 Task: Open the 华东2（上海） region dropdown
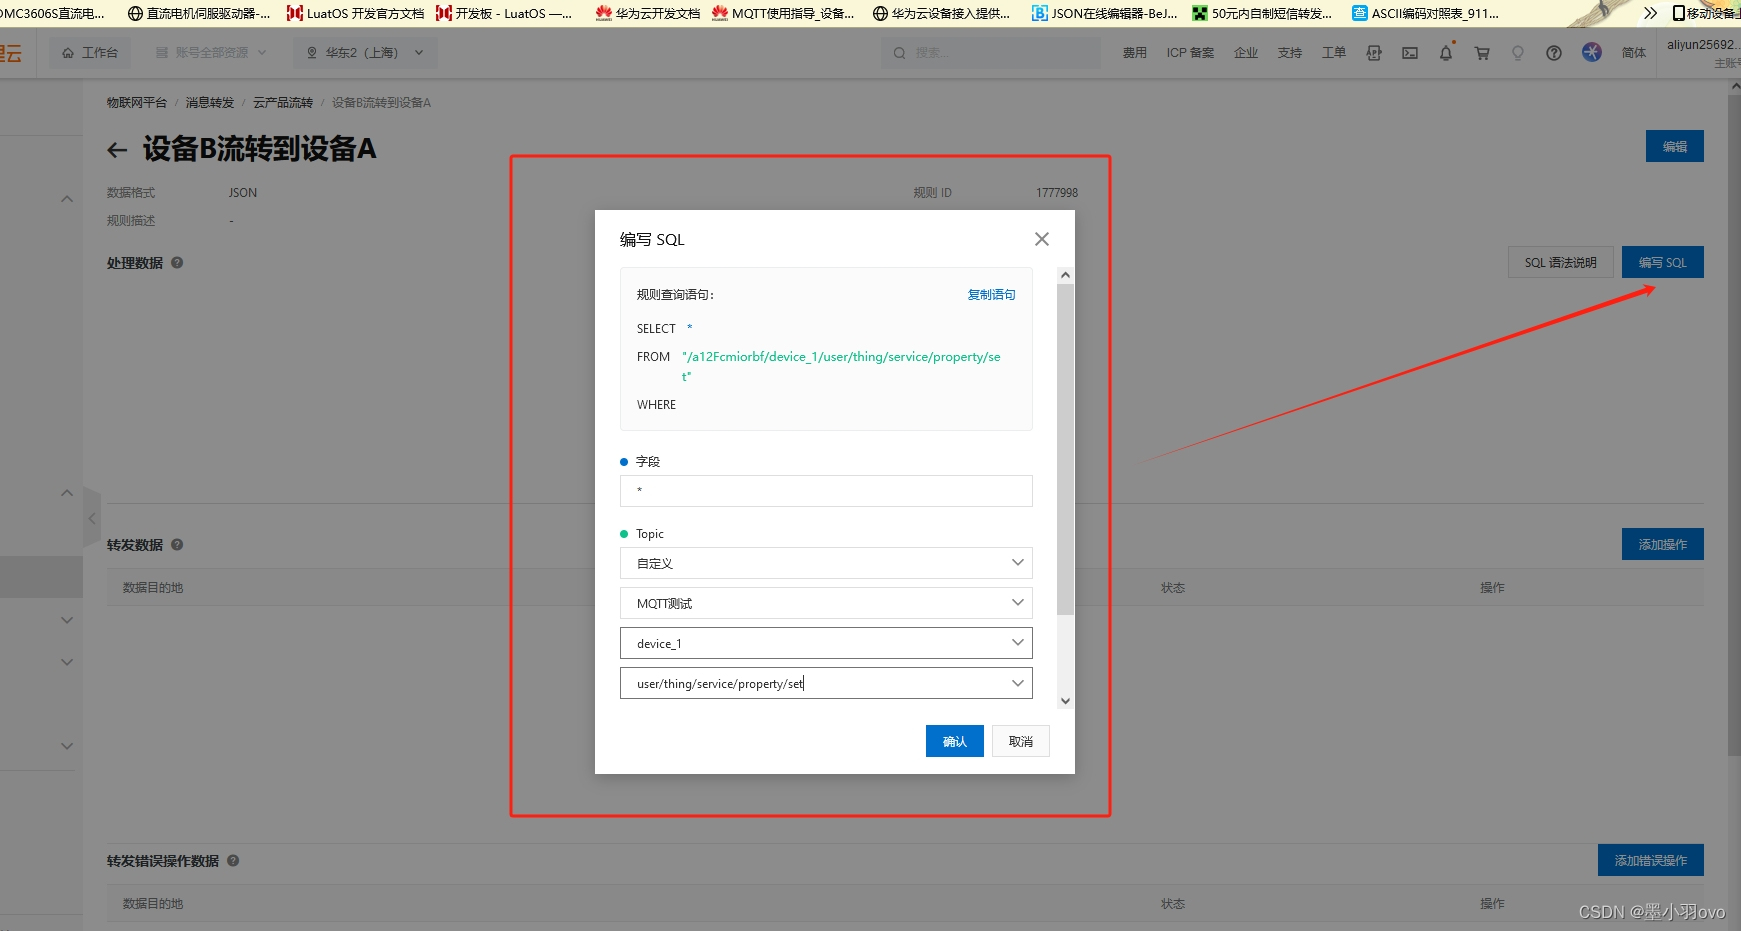click(x=365, y=53)
